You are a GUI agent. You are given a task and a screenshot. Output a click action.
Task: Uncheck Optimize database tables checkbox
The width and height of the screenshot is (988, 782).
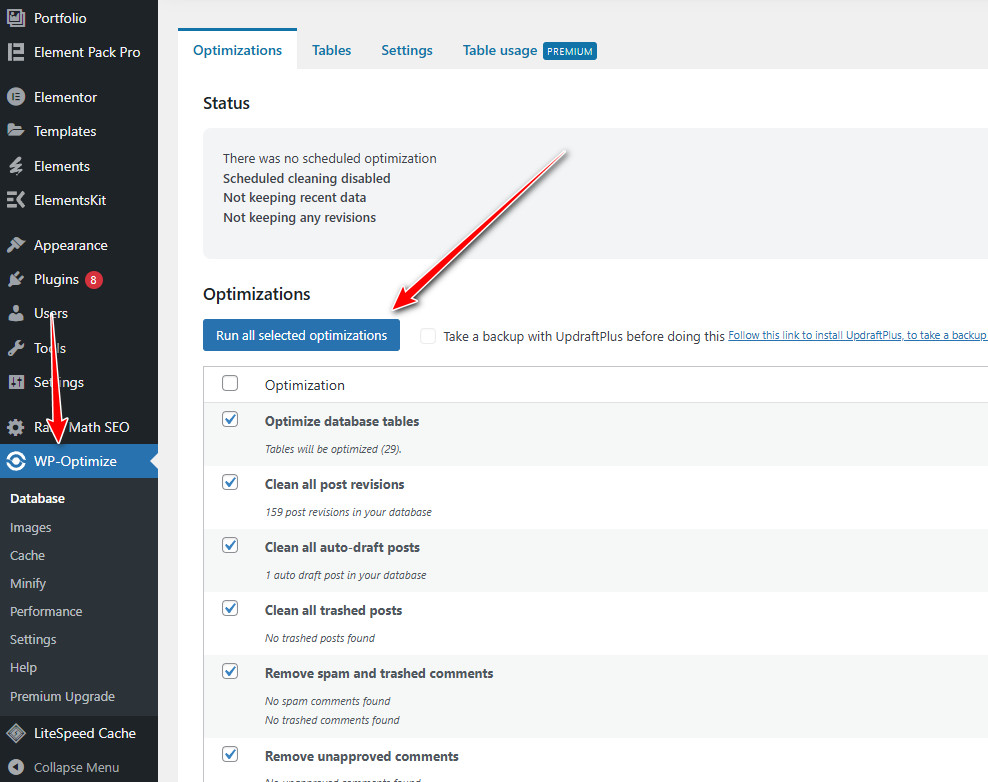point(230,420)
